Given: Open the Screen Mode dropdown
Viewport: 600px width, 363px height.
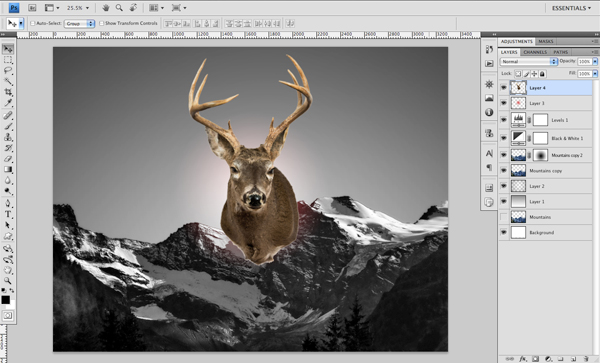Looking at the screenshot, I should [x=179, y=8].
